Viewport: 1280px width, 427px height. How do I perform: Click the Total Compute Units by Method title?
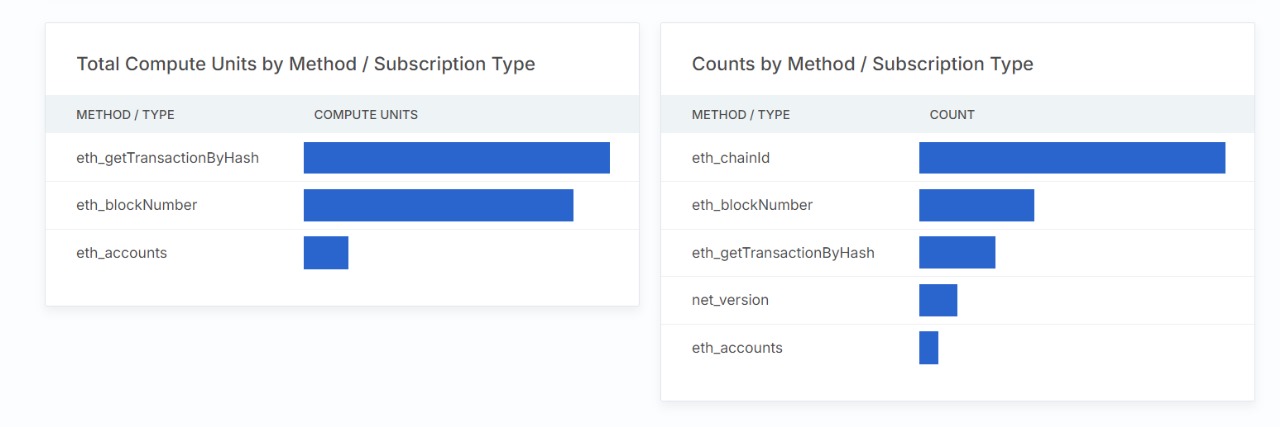pos(305,64)
